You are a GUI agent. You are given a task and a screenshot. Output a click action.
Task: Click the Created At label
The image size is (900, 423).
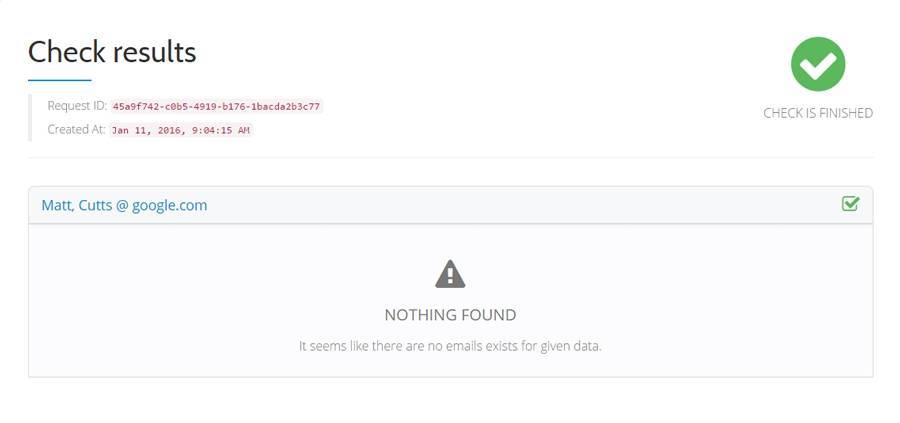76,130
